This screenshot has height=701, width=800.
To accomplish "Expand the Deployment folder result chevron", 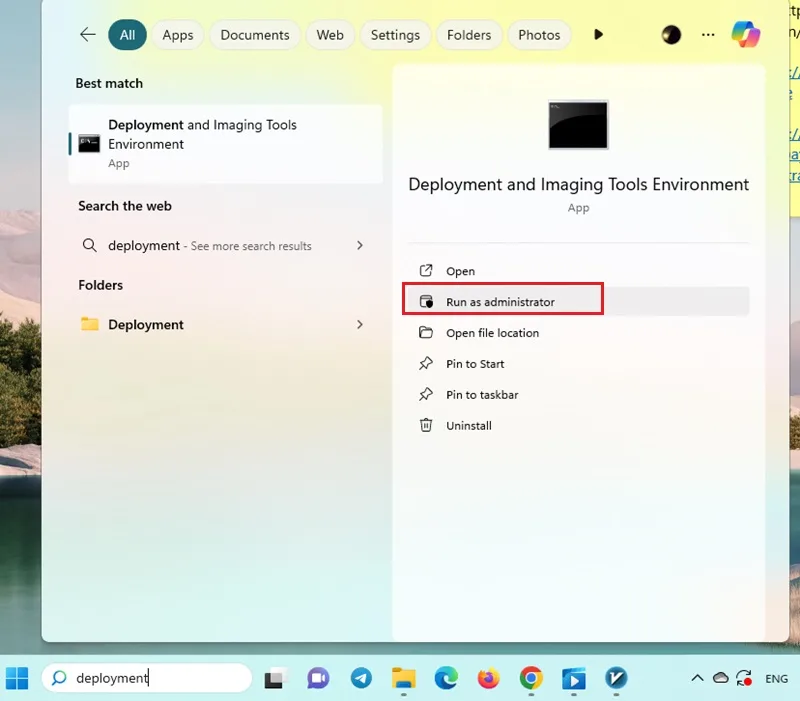I will click(360, 324).
